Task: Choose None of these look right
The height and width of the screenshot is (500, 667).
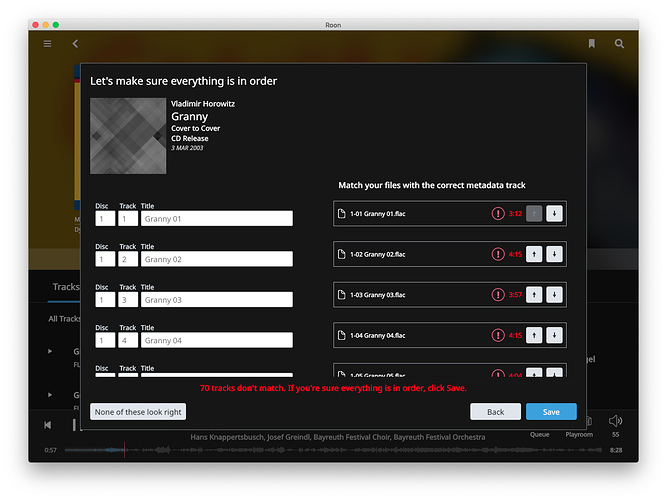Action: point(138,411)
